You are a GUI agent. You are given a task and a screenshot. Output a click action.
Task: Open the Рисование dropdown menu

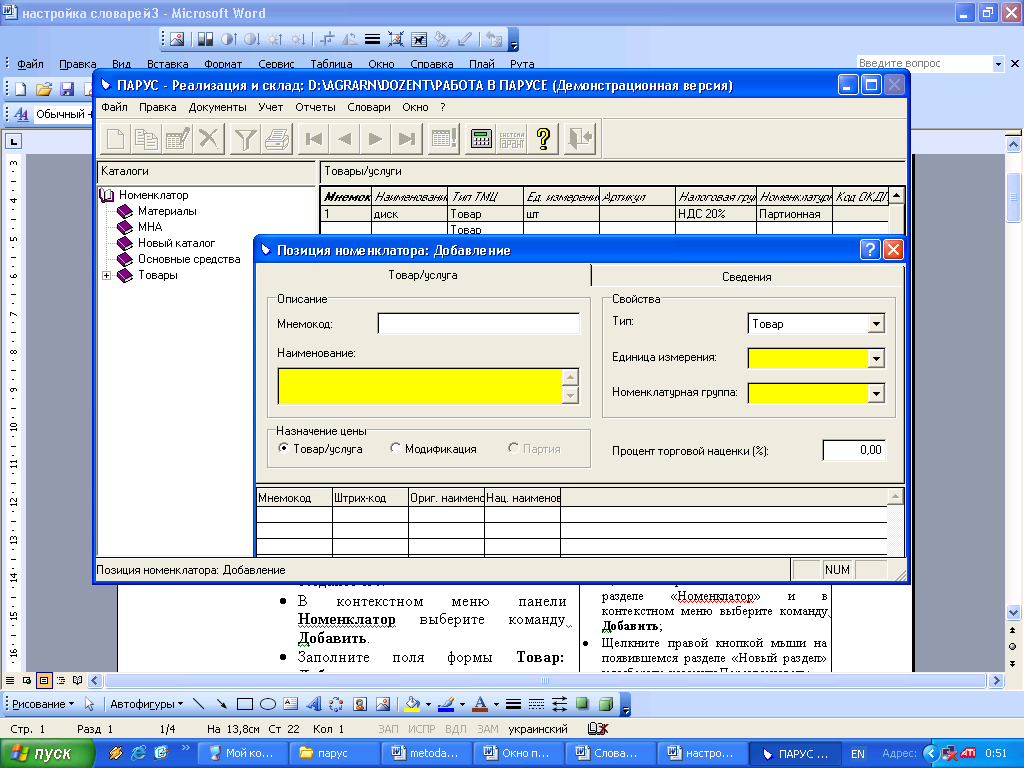click(43, 704)
